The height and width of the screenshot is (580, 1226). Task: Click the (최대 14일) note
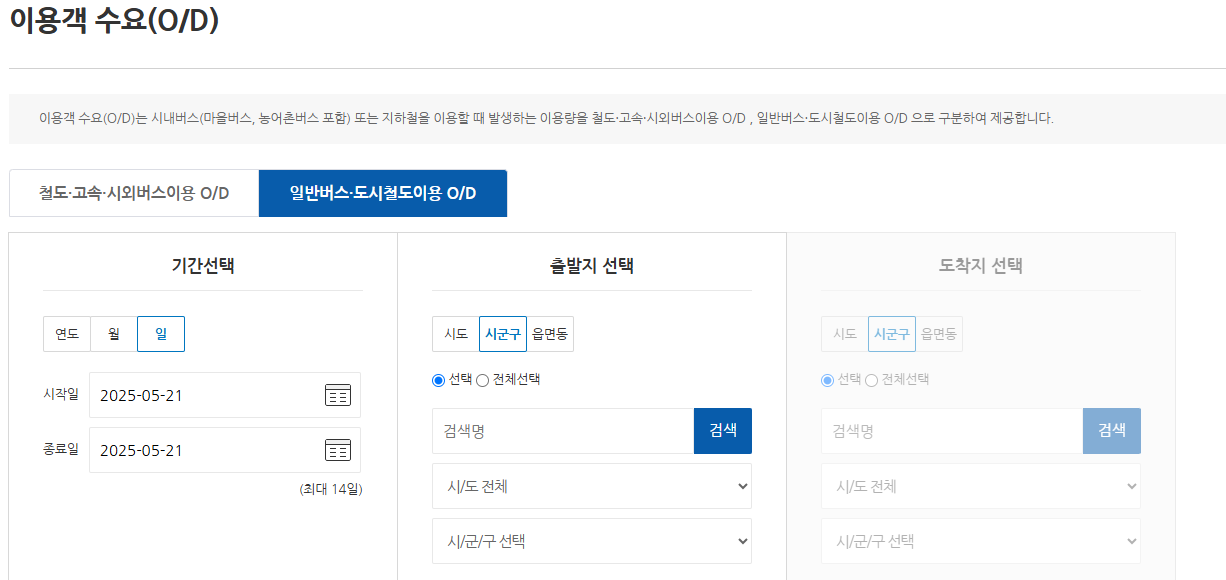(x=331, y=489)
